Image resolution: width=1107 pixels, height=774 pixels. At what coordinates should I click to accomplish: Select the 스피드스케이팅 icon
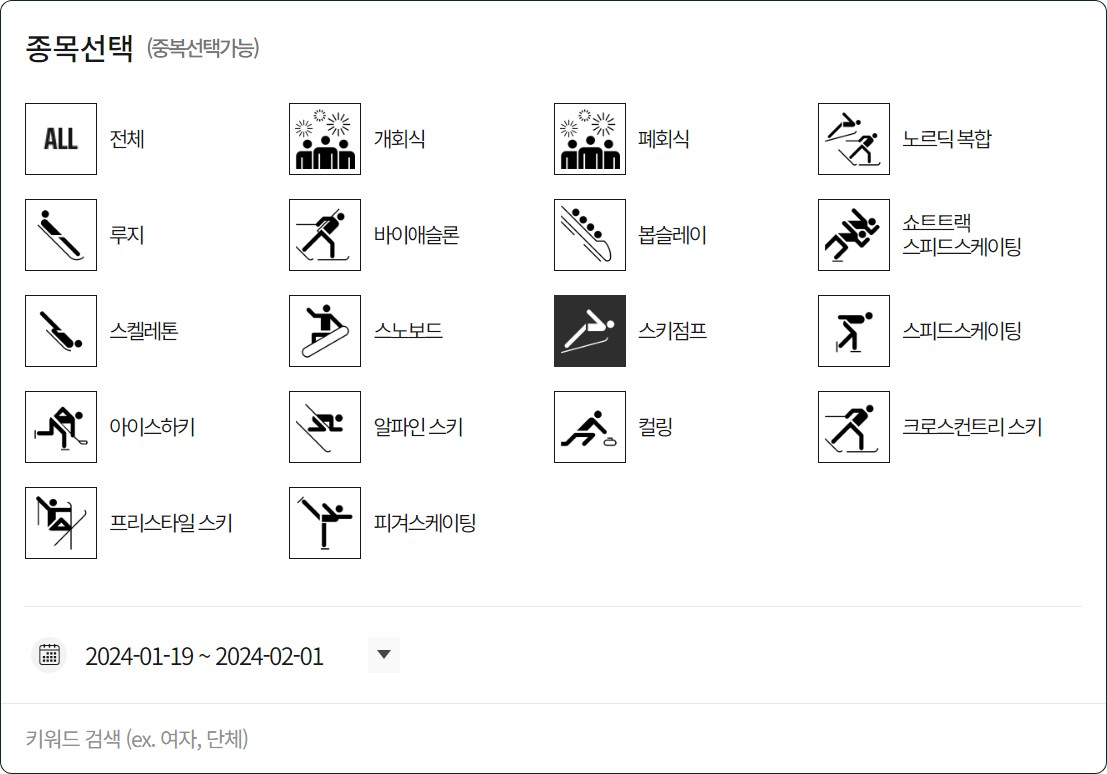pos(853,330)
